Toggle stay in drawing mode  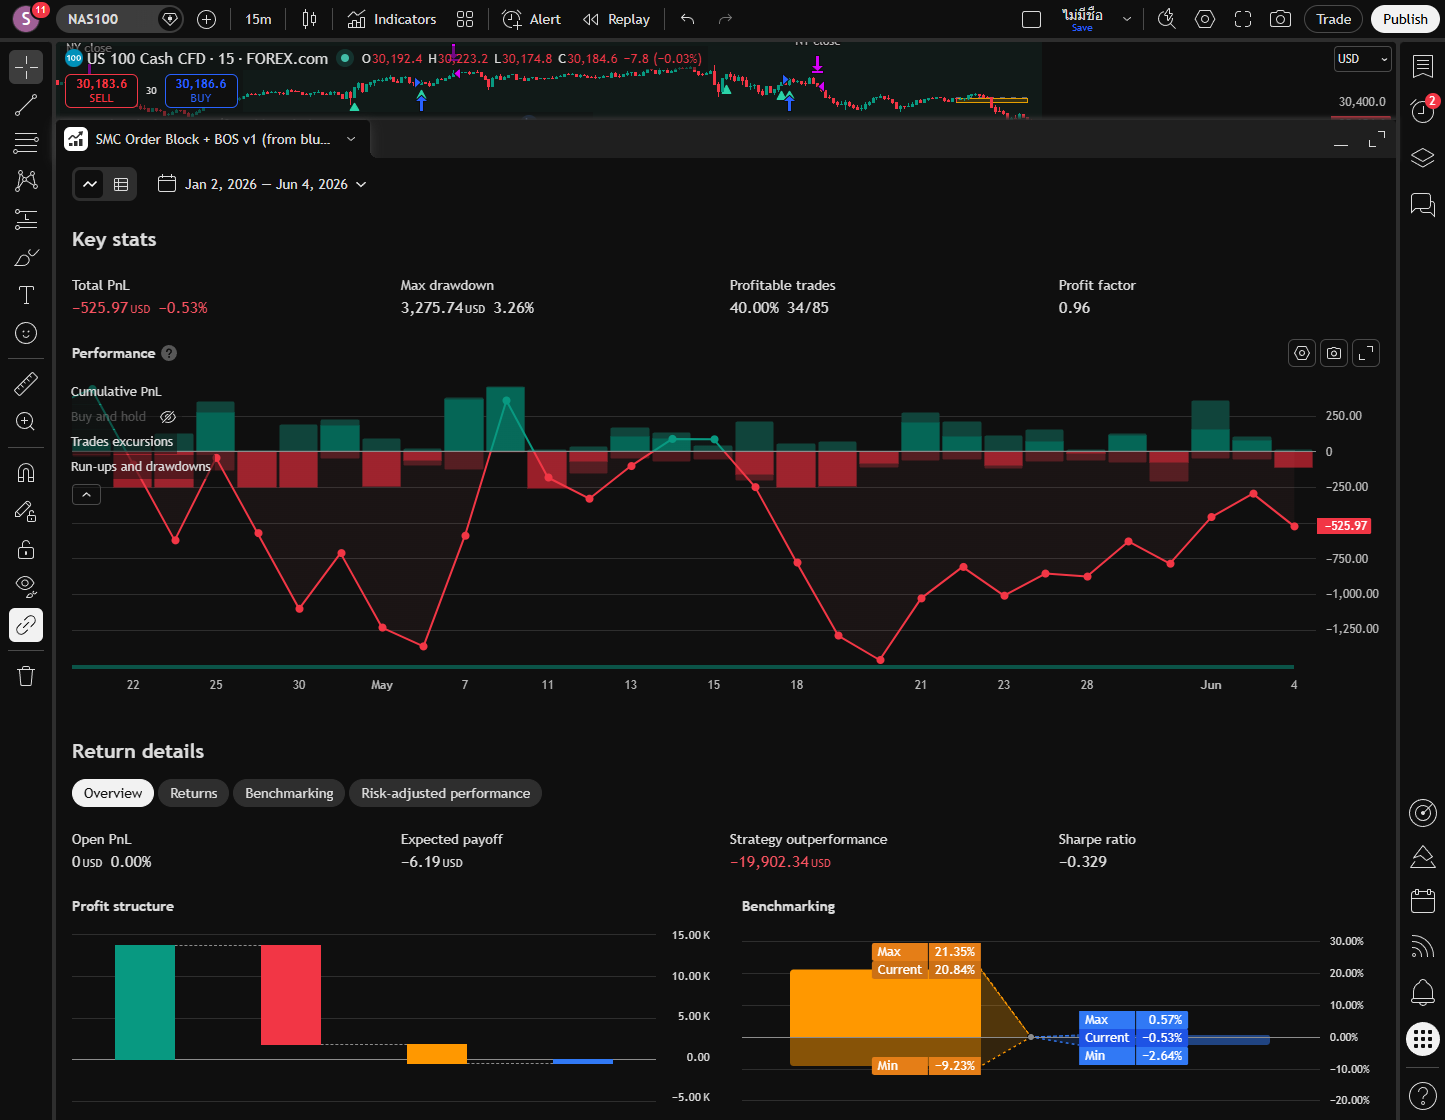coord(26,511)
